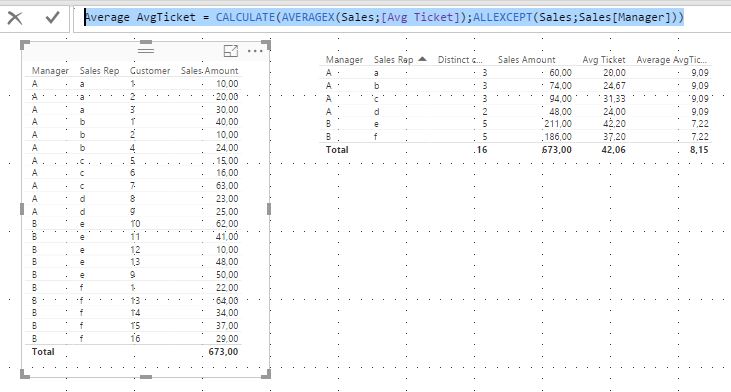Click into the DAX formula bar
Viewport: 731px width, 392px height.
click(x=401, y=18)
